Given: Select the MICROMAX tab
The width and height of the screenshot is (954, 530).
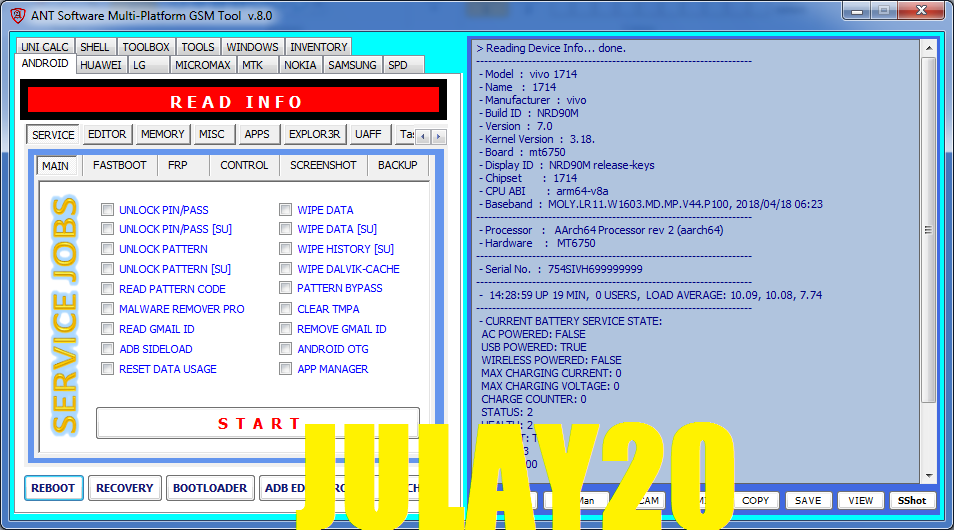Looking at the screenshot, I should pyautogui.click(x=203, y=65).
